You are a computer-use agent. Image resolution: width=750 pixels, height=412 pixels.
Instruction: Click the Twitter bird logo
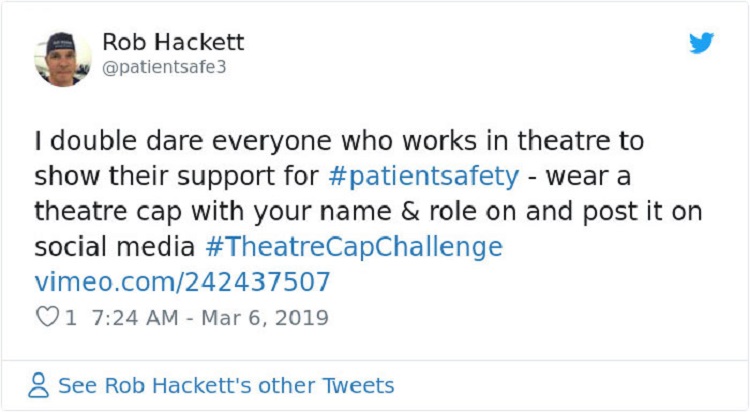[x=702, y=43]
